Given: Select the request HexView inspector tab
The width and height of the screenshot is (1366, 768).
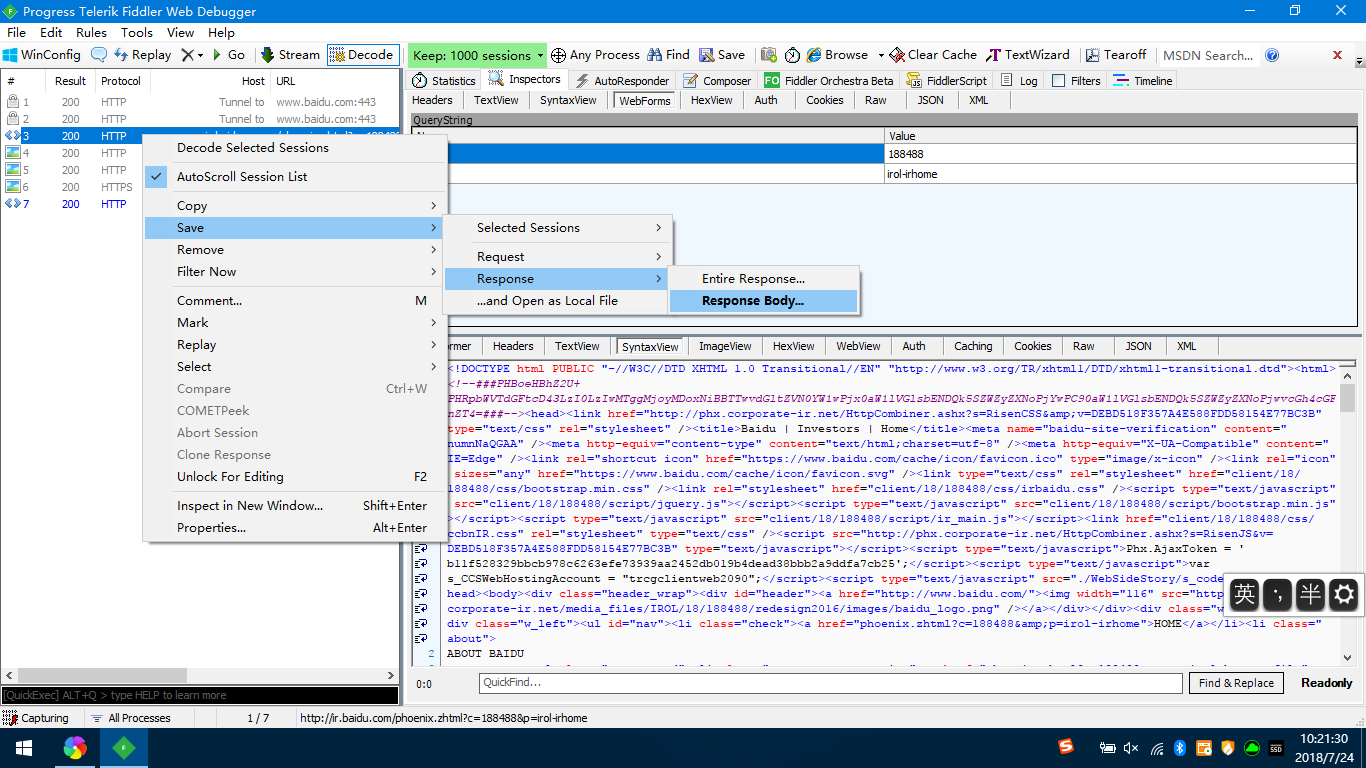Looking at the screenshot, I should click(711, 100).
